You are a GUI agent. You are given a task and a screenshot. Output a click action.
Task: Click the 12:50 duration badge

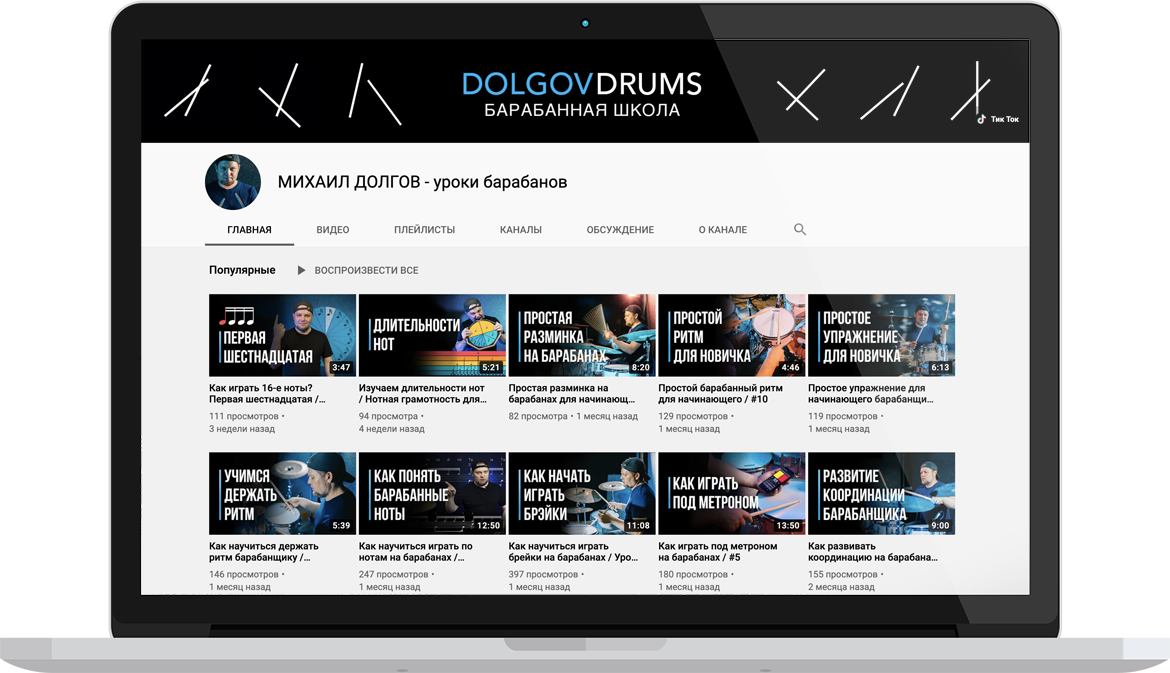[489, 525]
